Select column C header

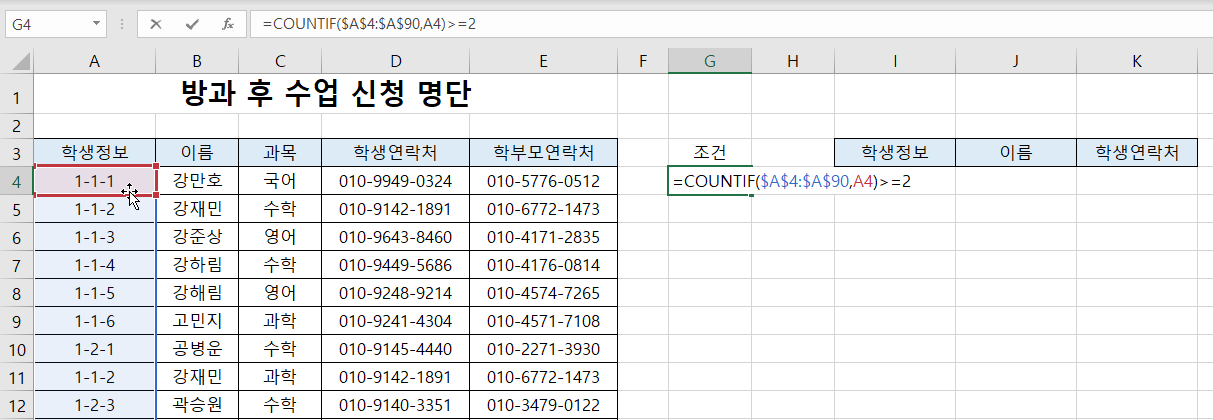[x=280, y=62]
